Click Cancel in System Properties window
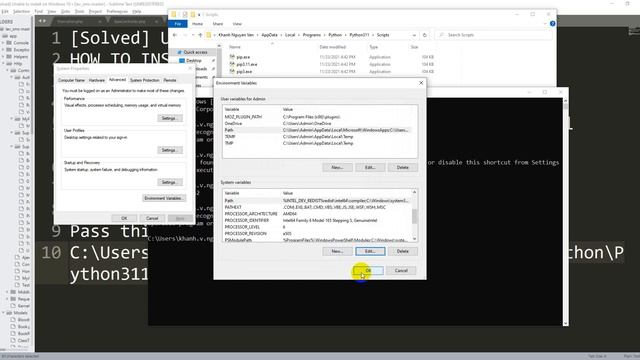 tap(152, 218)
